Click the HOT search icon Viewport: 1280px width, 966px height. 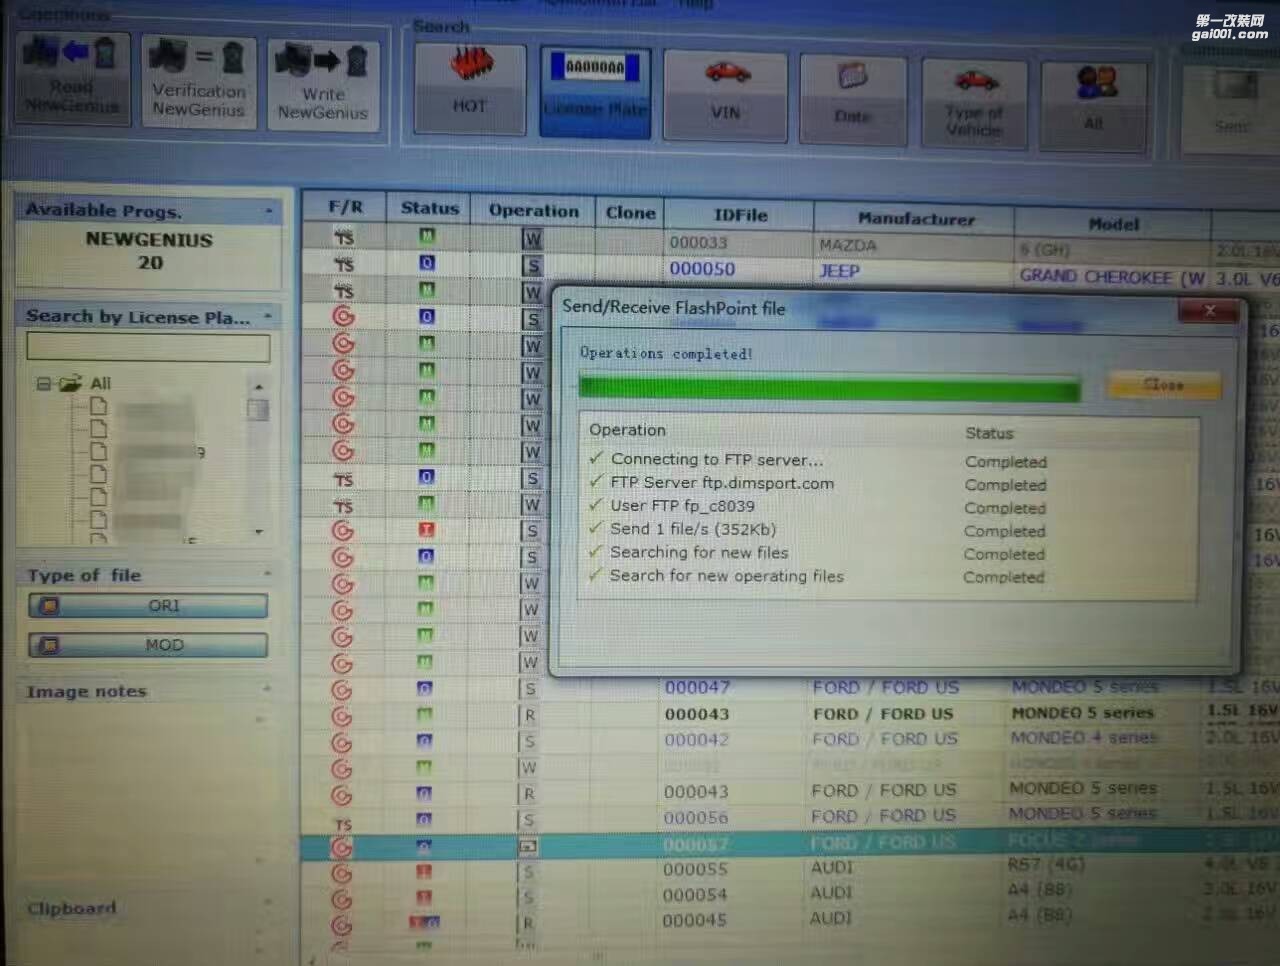click(x=469, y=88)
